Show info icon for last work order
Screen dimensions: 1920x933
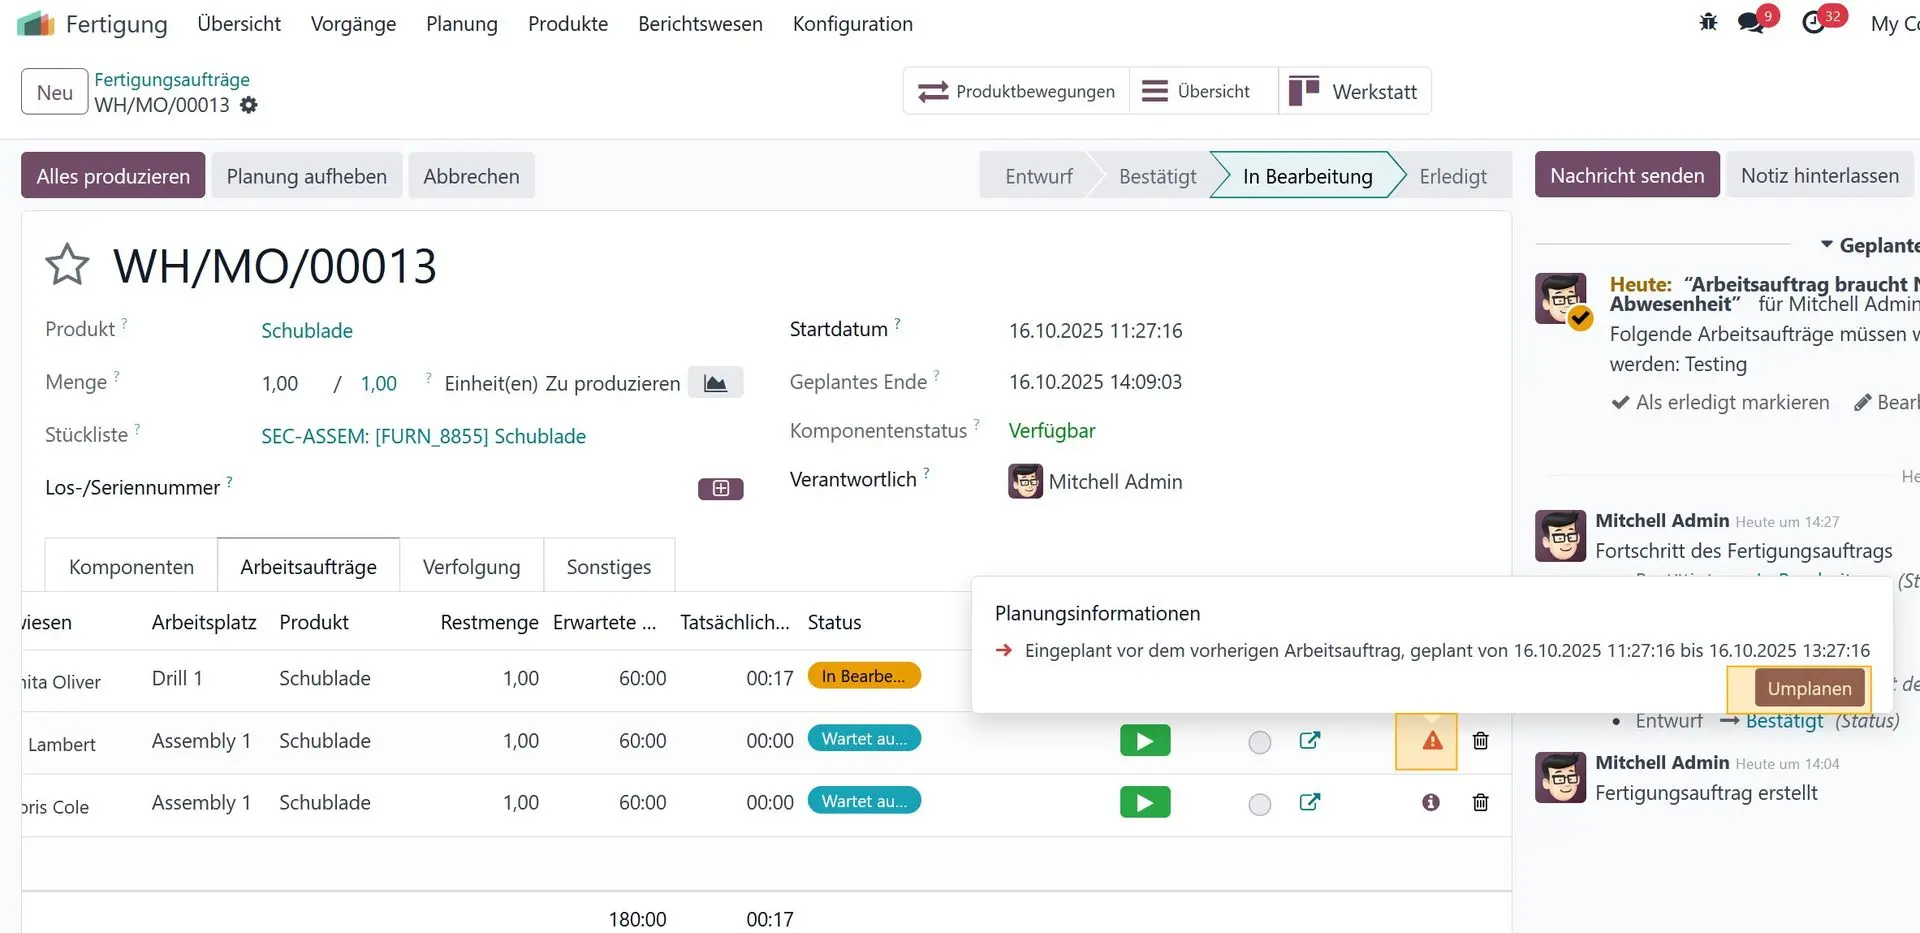pos(1431,803)
